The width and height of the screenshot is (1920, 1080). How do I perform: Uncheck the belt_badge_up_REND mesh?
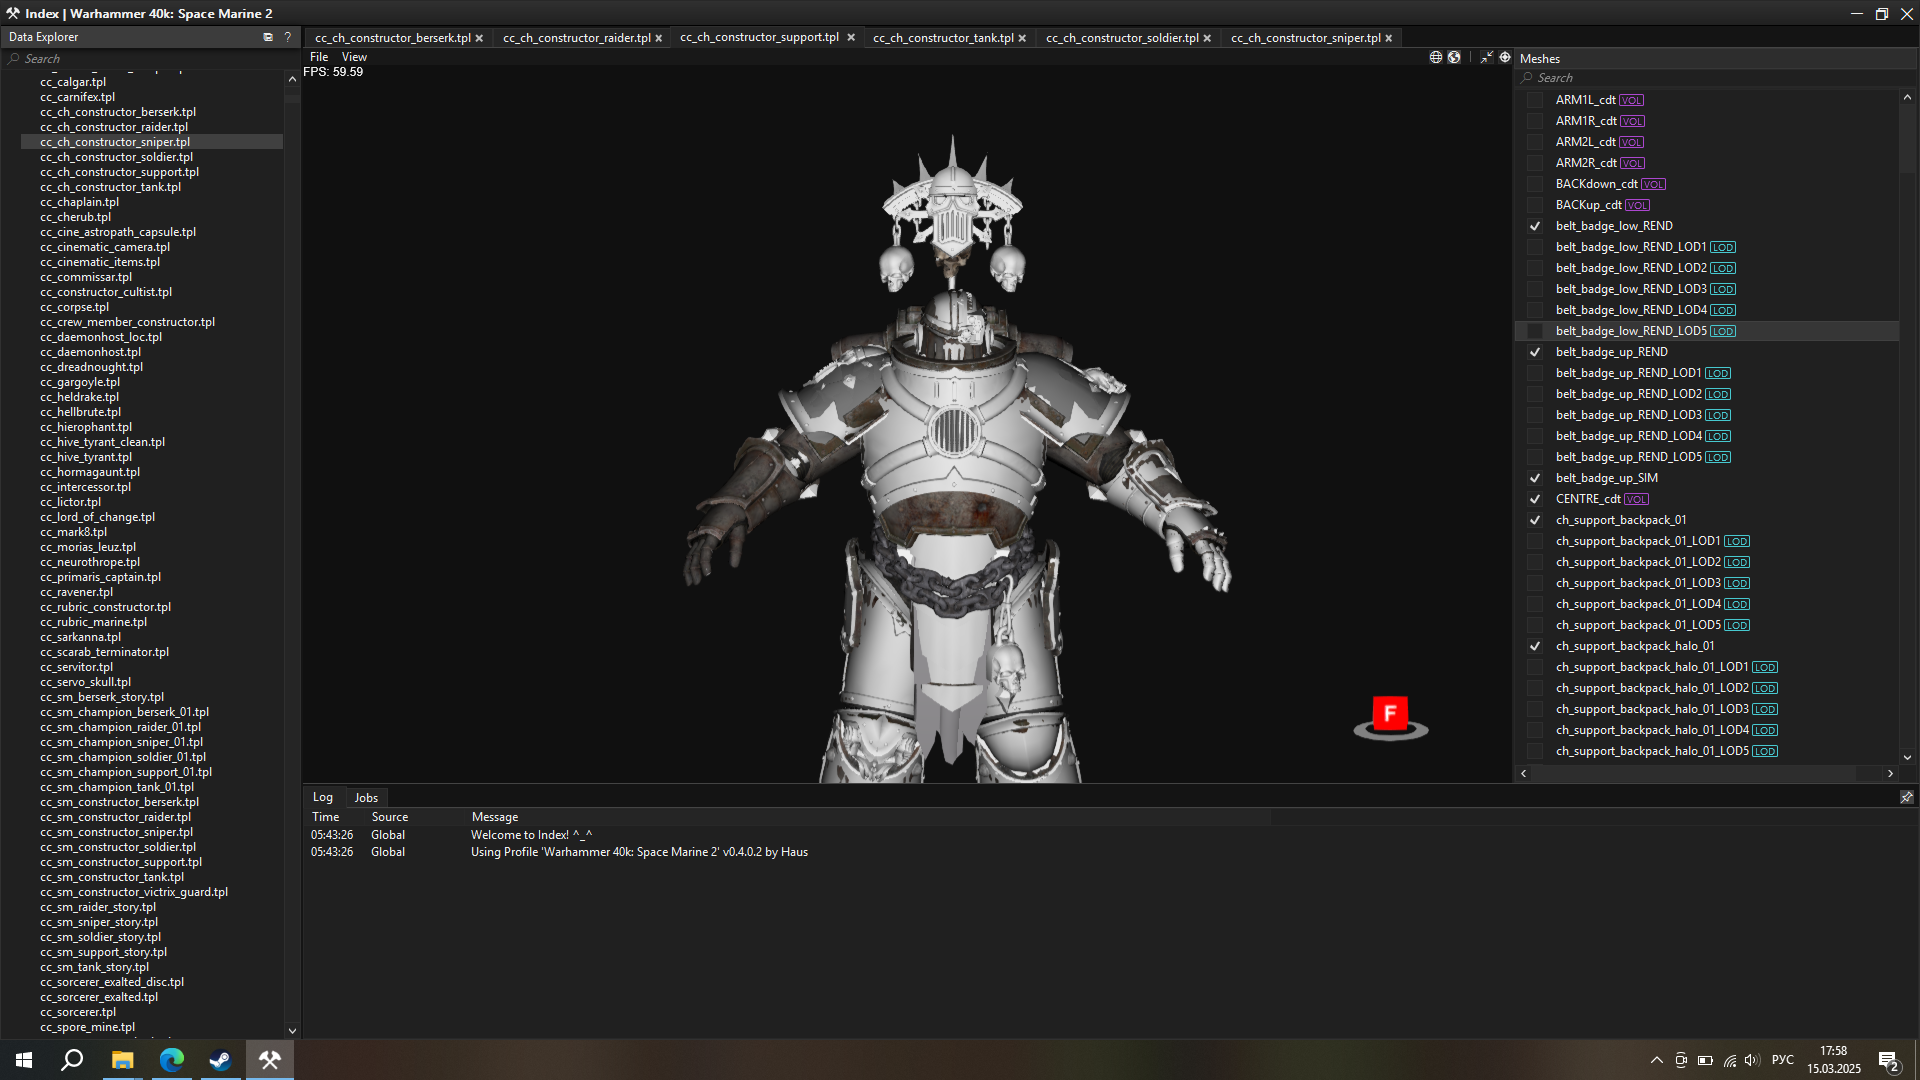[1535, 352]
